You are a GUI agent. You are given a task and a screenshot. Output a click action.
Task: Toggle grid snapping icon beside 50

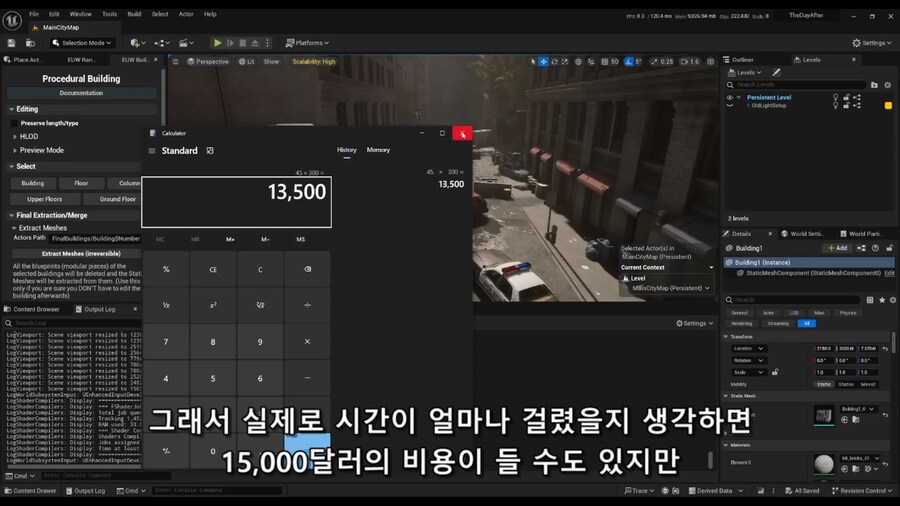click(604, 61)
